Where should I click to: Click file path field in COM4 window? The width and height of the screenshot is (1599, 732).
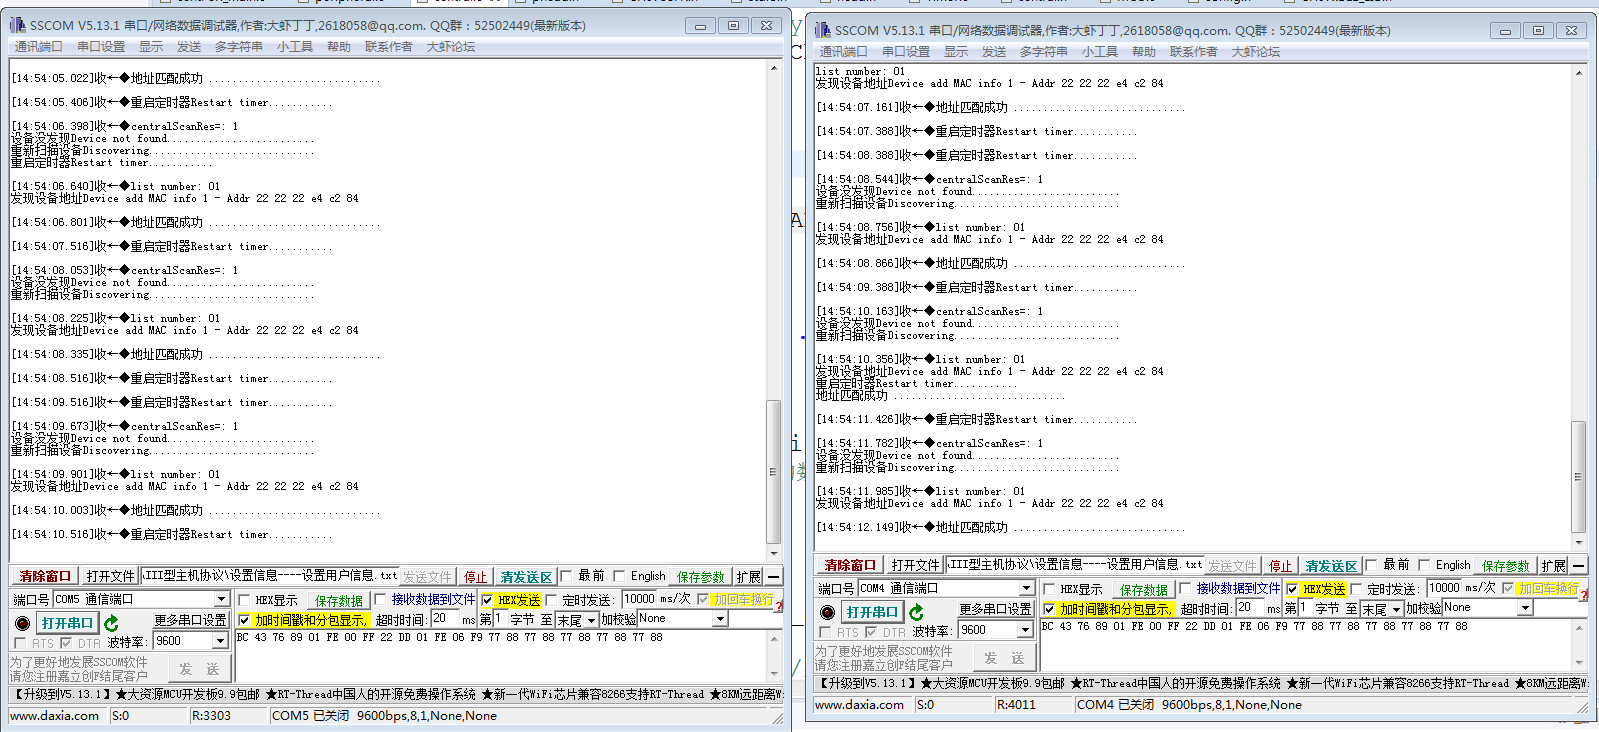tap(1074, 565)
